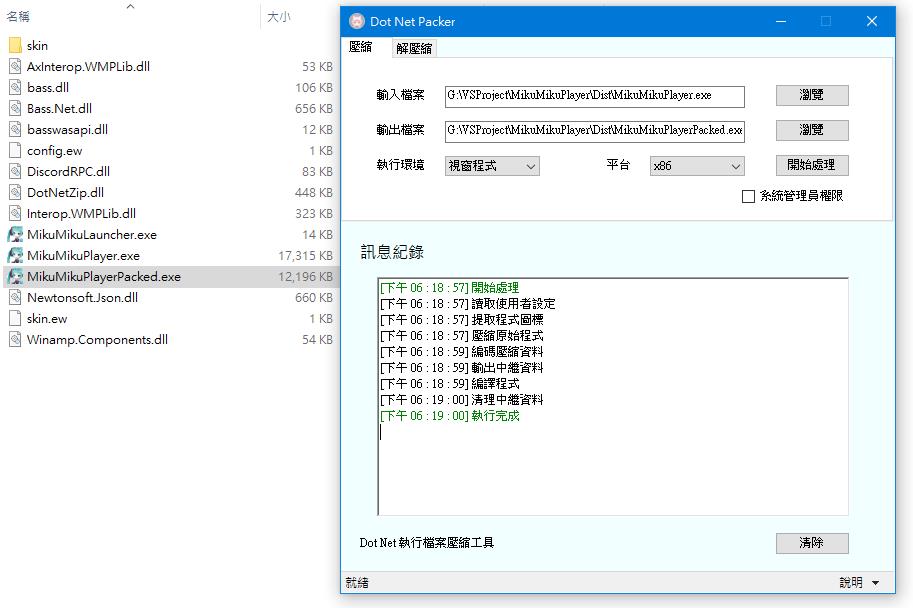Image resolution: width=913 pixels, height=608 pixels.
Task: Click the AxInterop.WMPLib.dll file icon
Action: coord(15,66)
